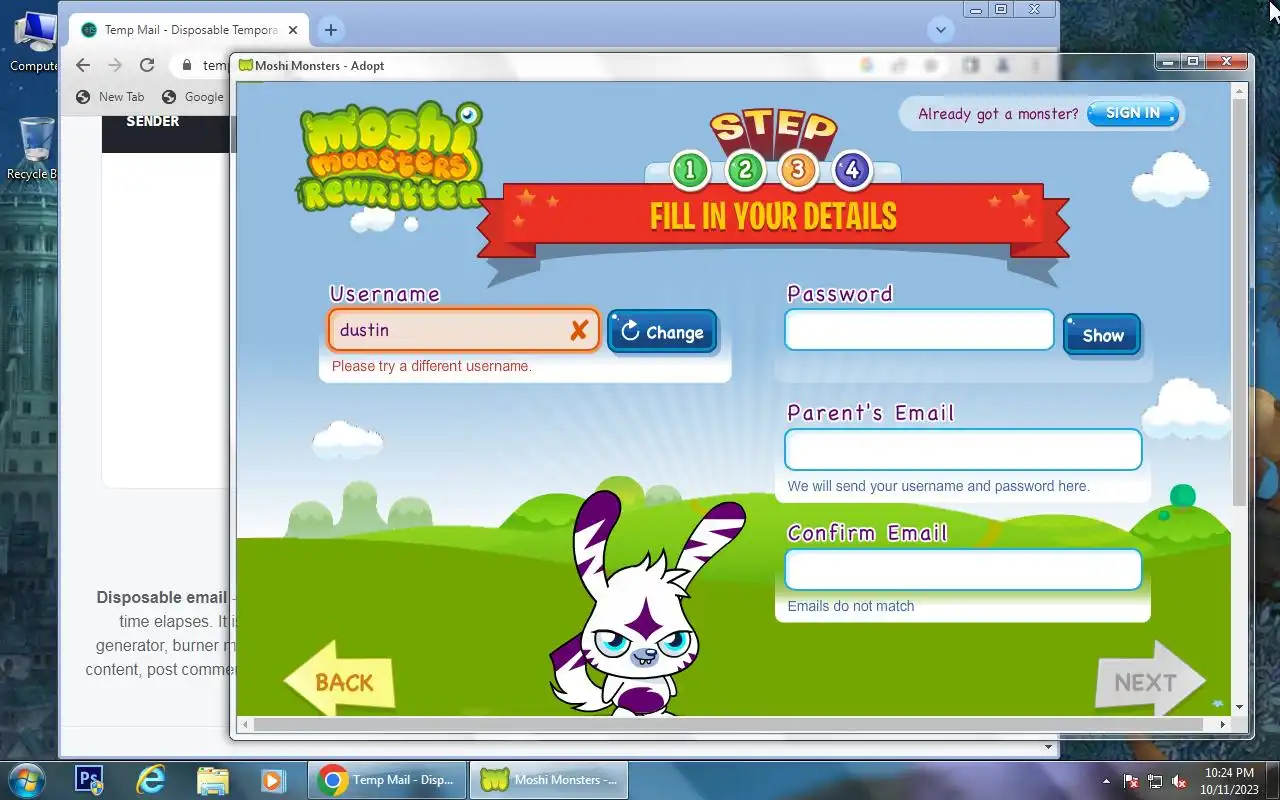Open a new Chrome tab with plus
Image resolution: width=1280 pixels, height=800 pixels.
[331, 30]
